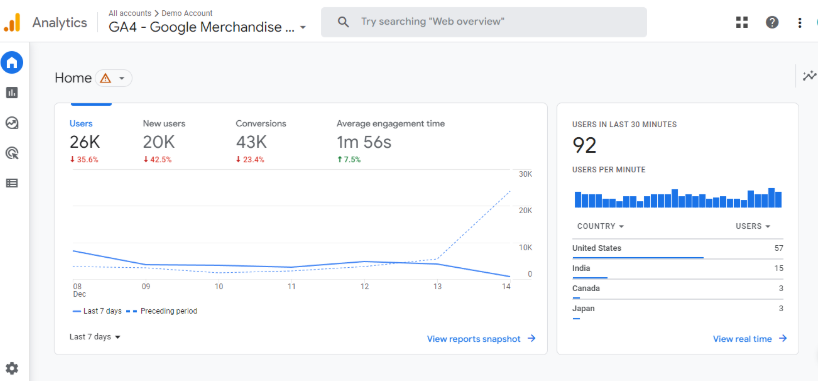Screen dimensions: 825x381
Task: Click the United States country row
Action: [678, 249]
